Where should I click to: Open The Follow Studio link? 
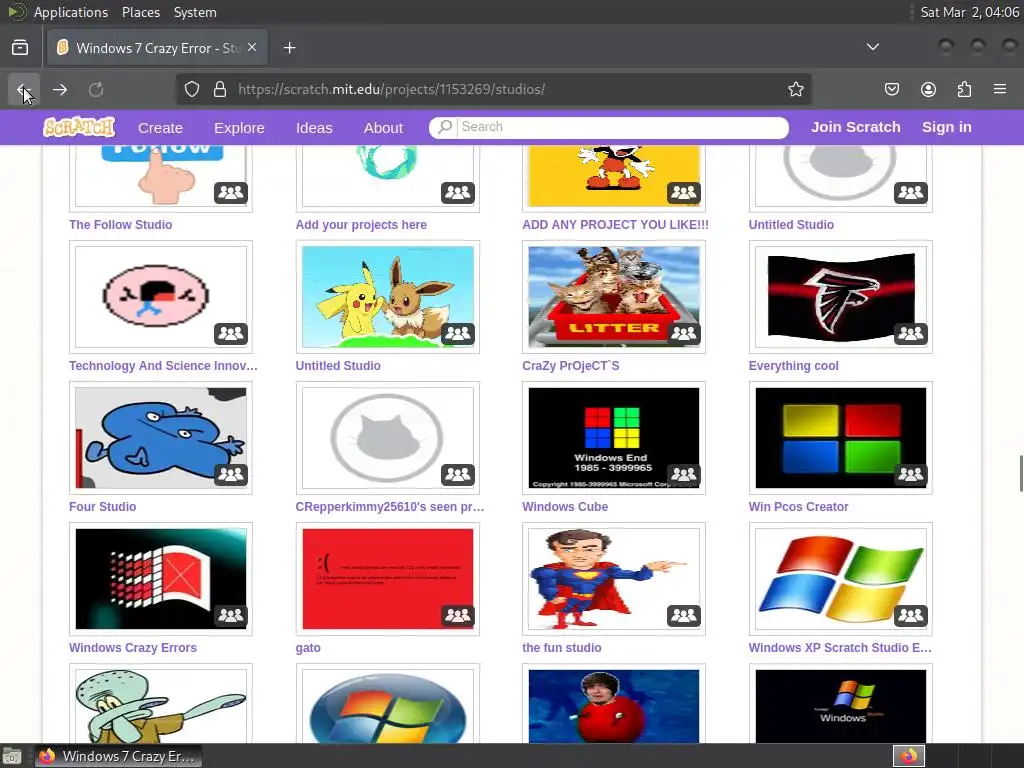[x=121, y=225]
